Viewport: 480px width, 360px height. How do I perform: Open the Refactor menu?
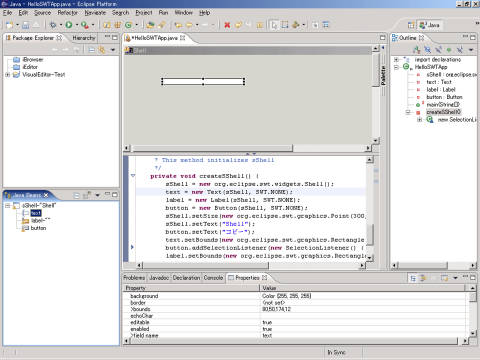tap(67, 13)
